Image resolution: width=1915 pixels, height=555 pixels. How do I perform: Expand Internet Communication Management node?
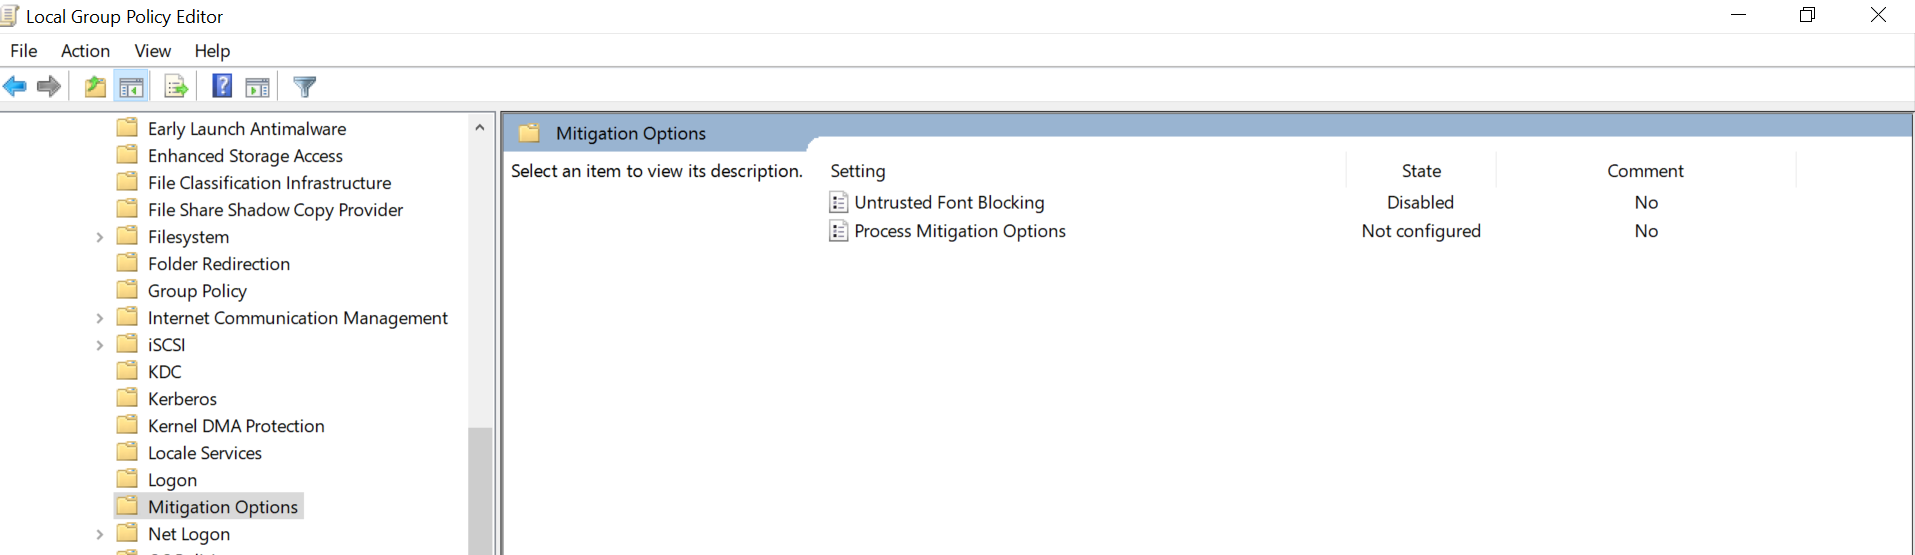tap(99, 319)
